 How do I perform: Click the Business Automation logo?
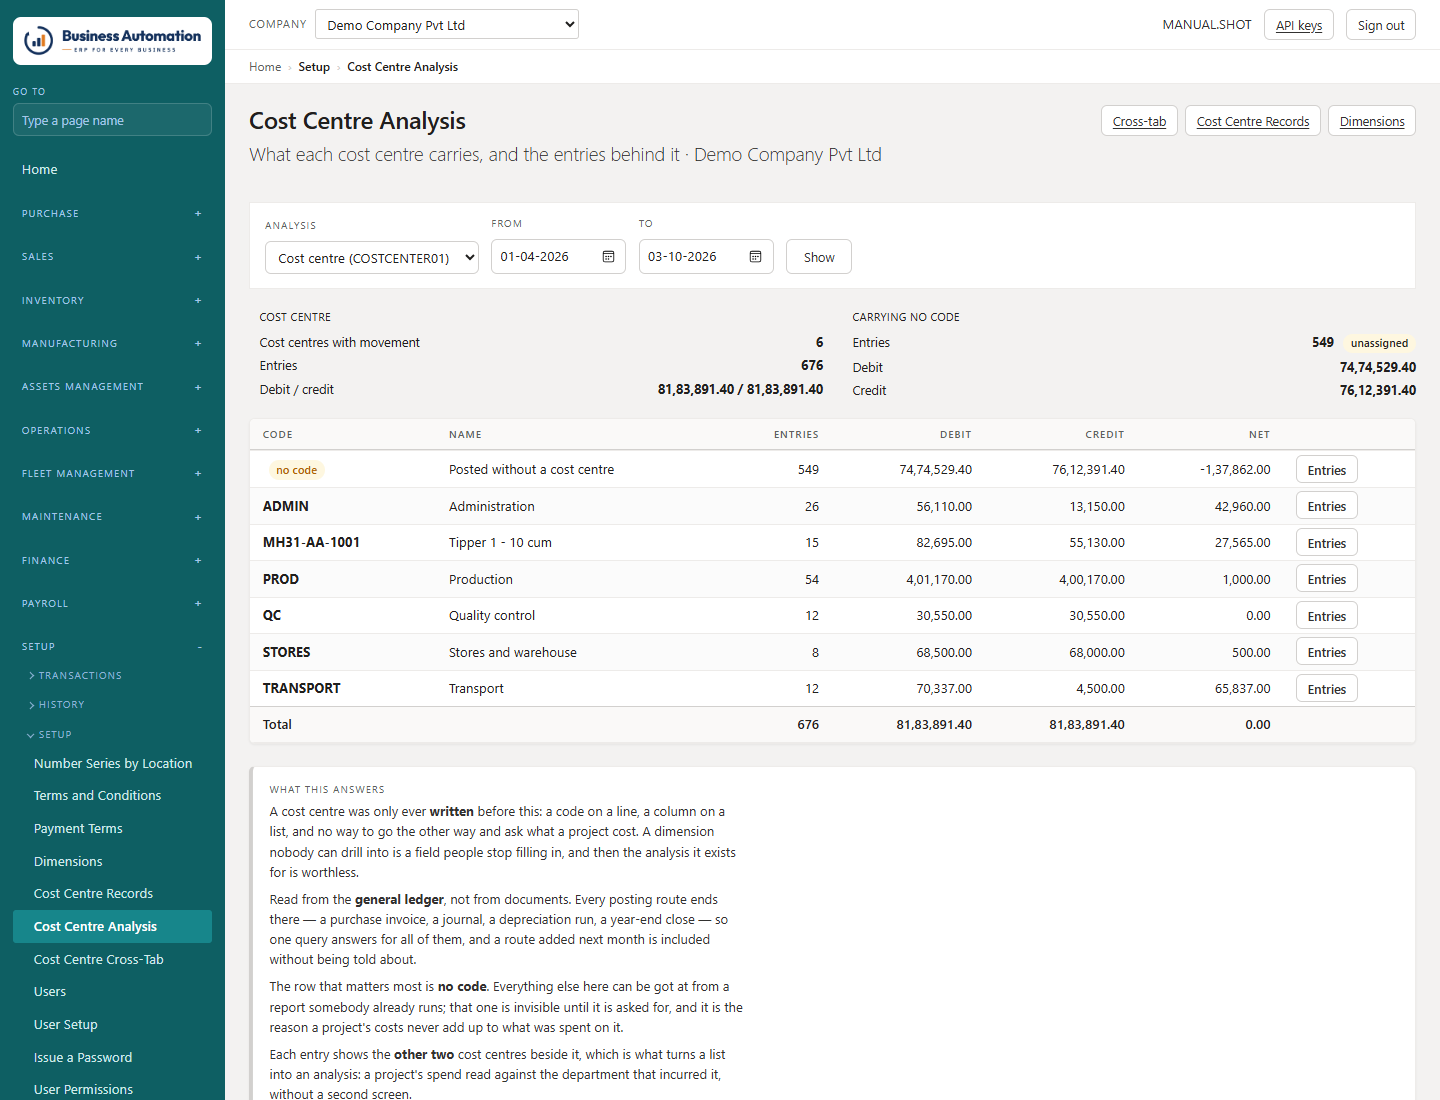(x=112, y=41)
